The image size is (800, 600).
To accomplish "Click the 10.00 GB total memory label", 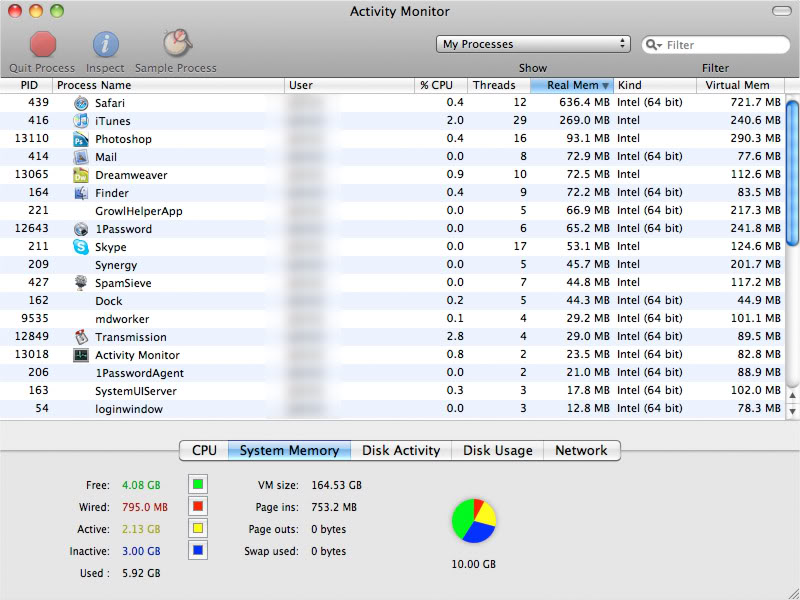I will tap(473, 564).
